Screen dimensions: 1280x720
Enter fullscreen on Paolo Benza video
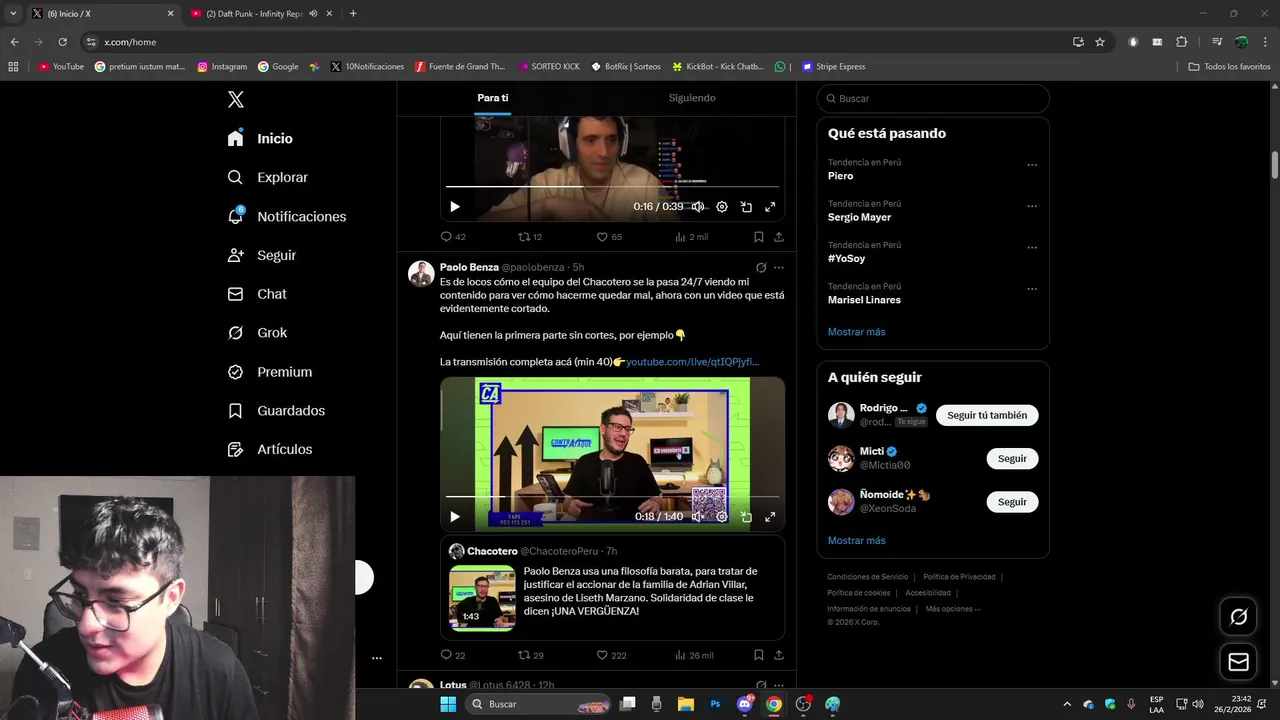point(770,517)
